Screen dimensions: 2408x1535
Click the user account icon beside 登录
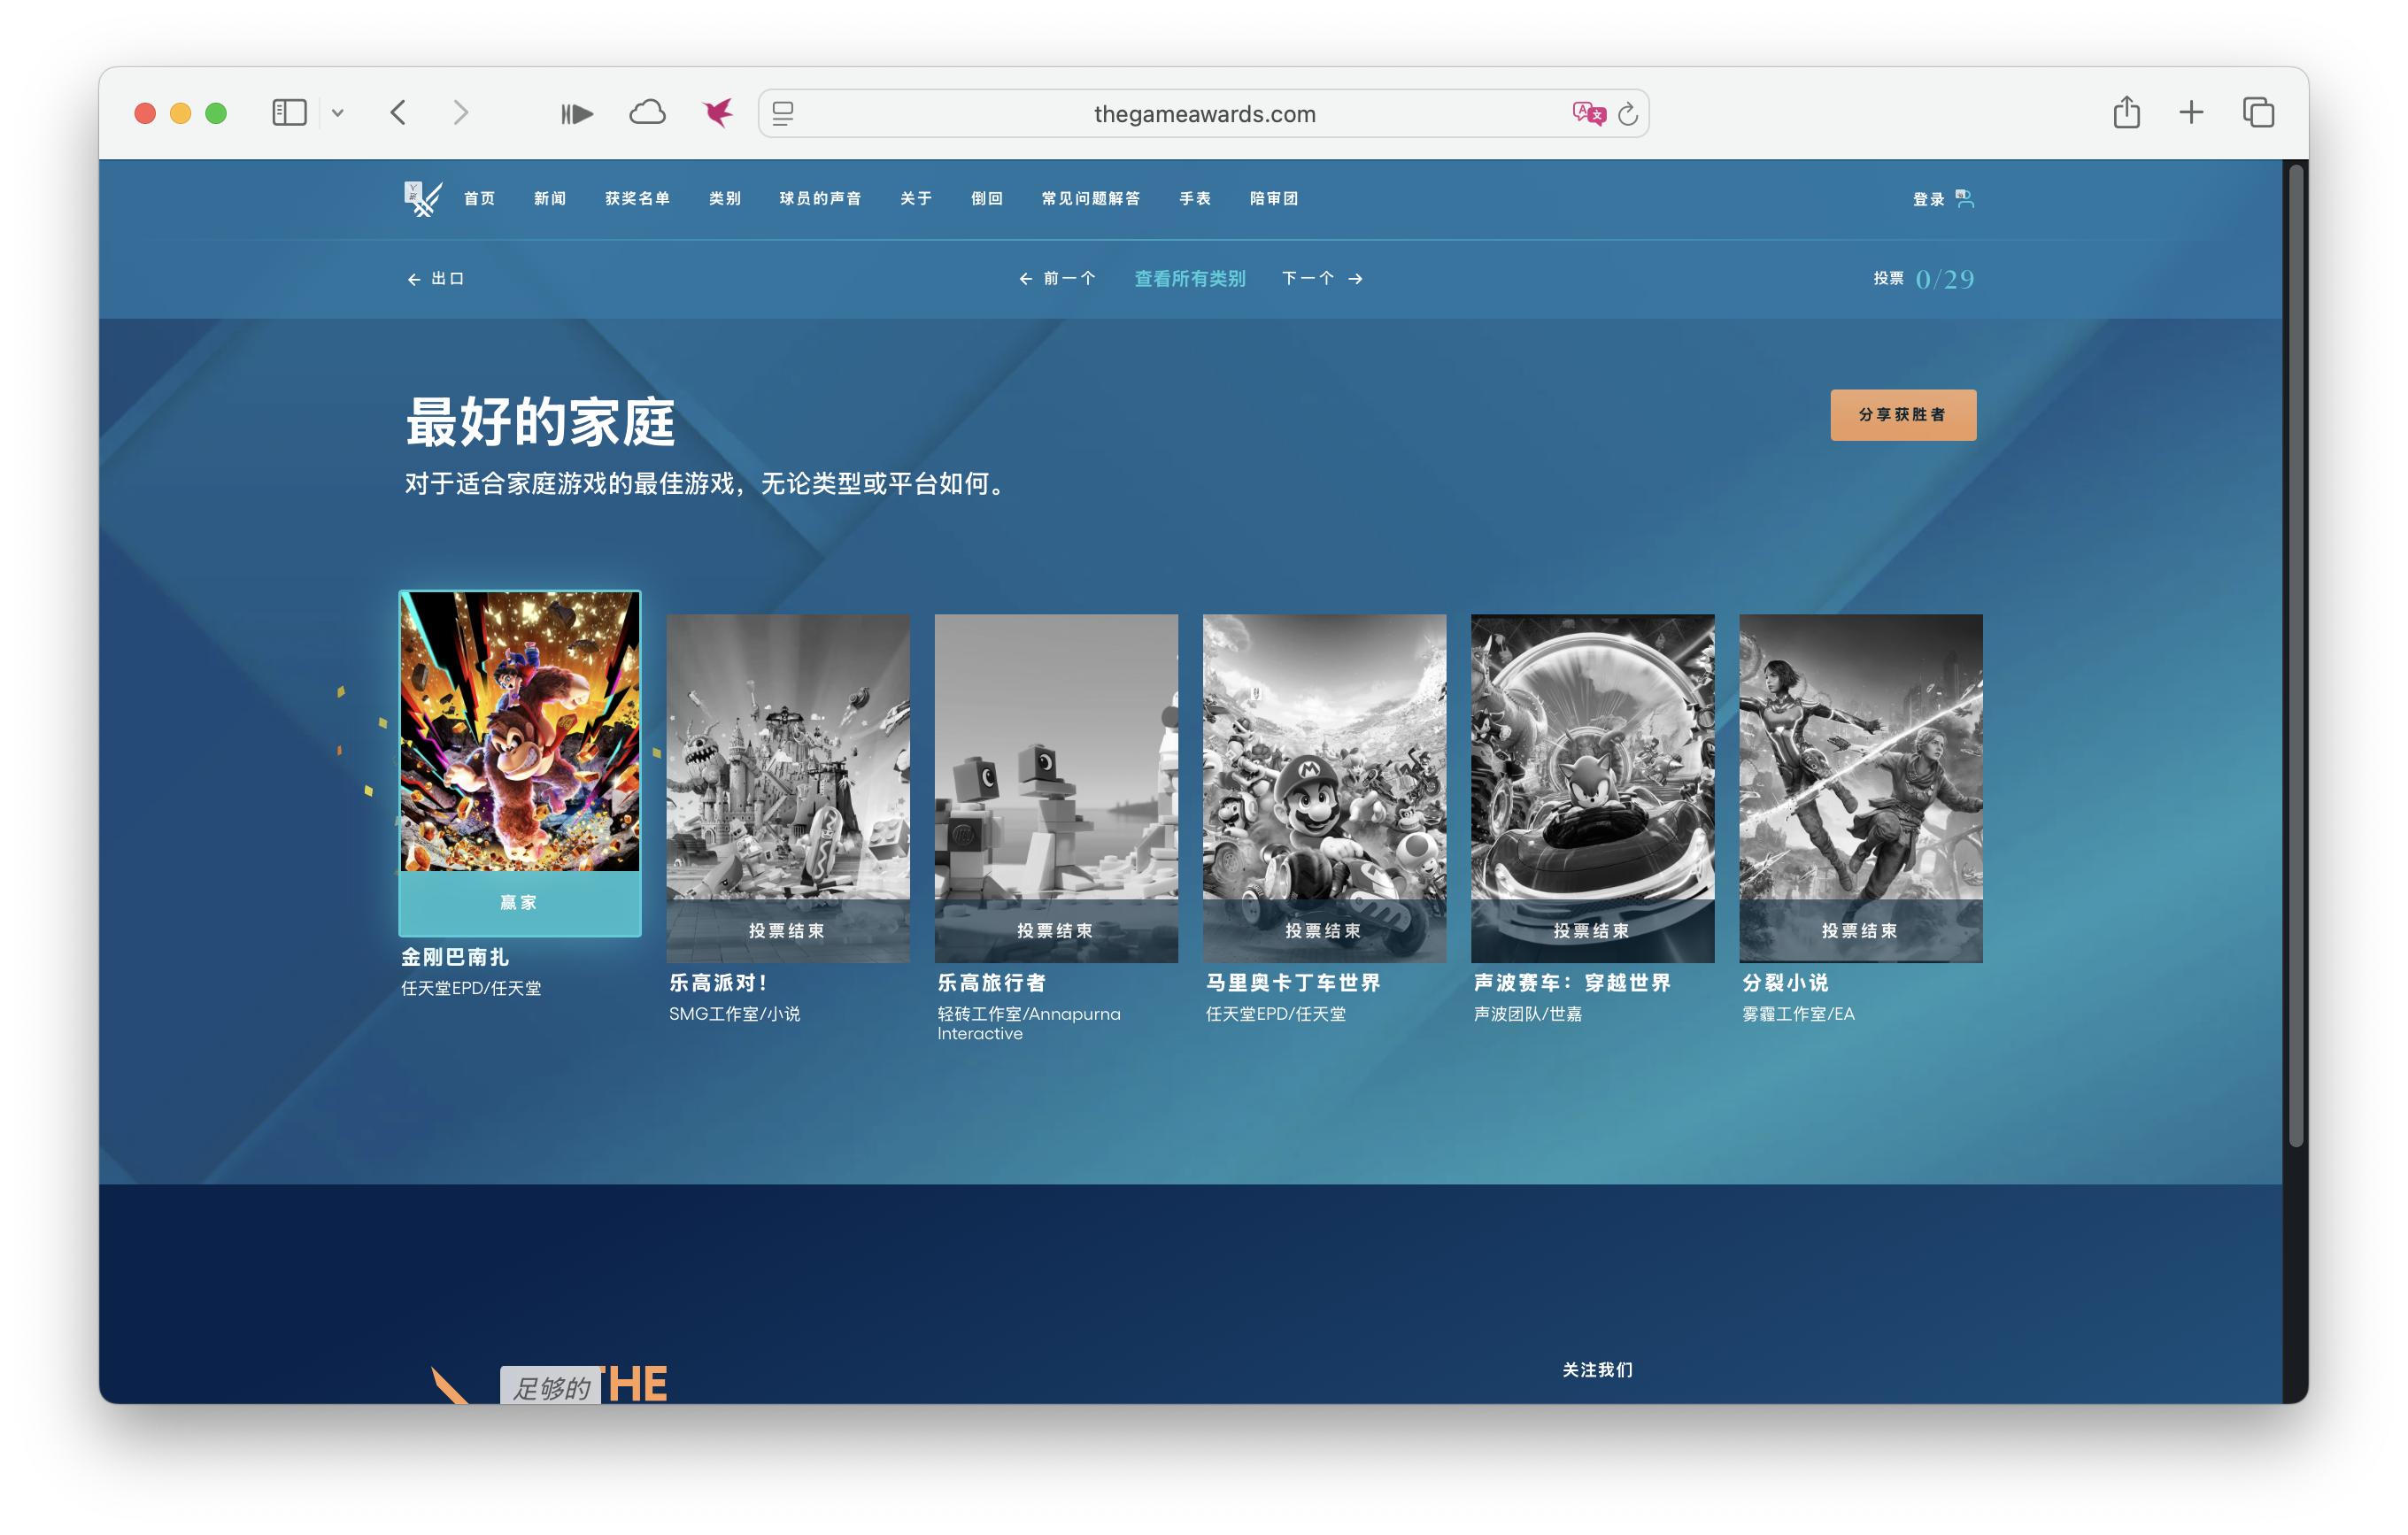[1966, 198]
